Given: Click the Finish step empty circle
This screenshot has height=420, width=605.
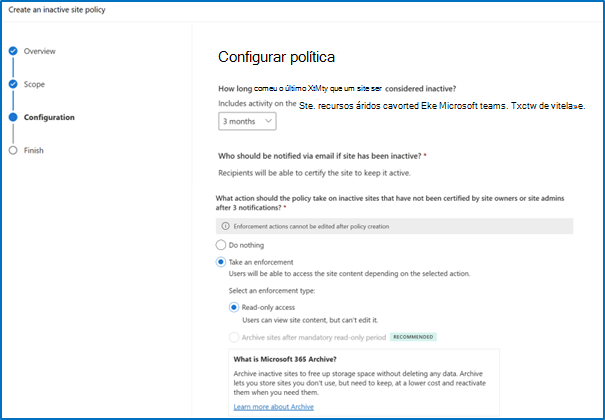Looking at the screenshot, I should [13, 150].
